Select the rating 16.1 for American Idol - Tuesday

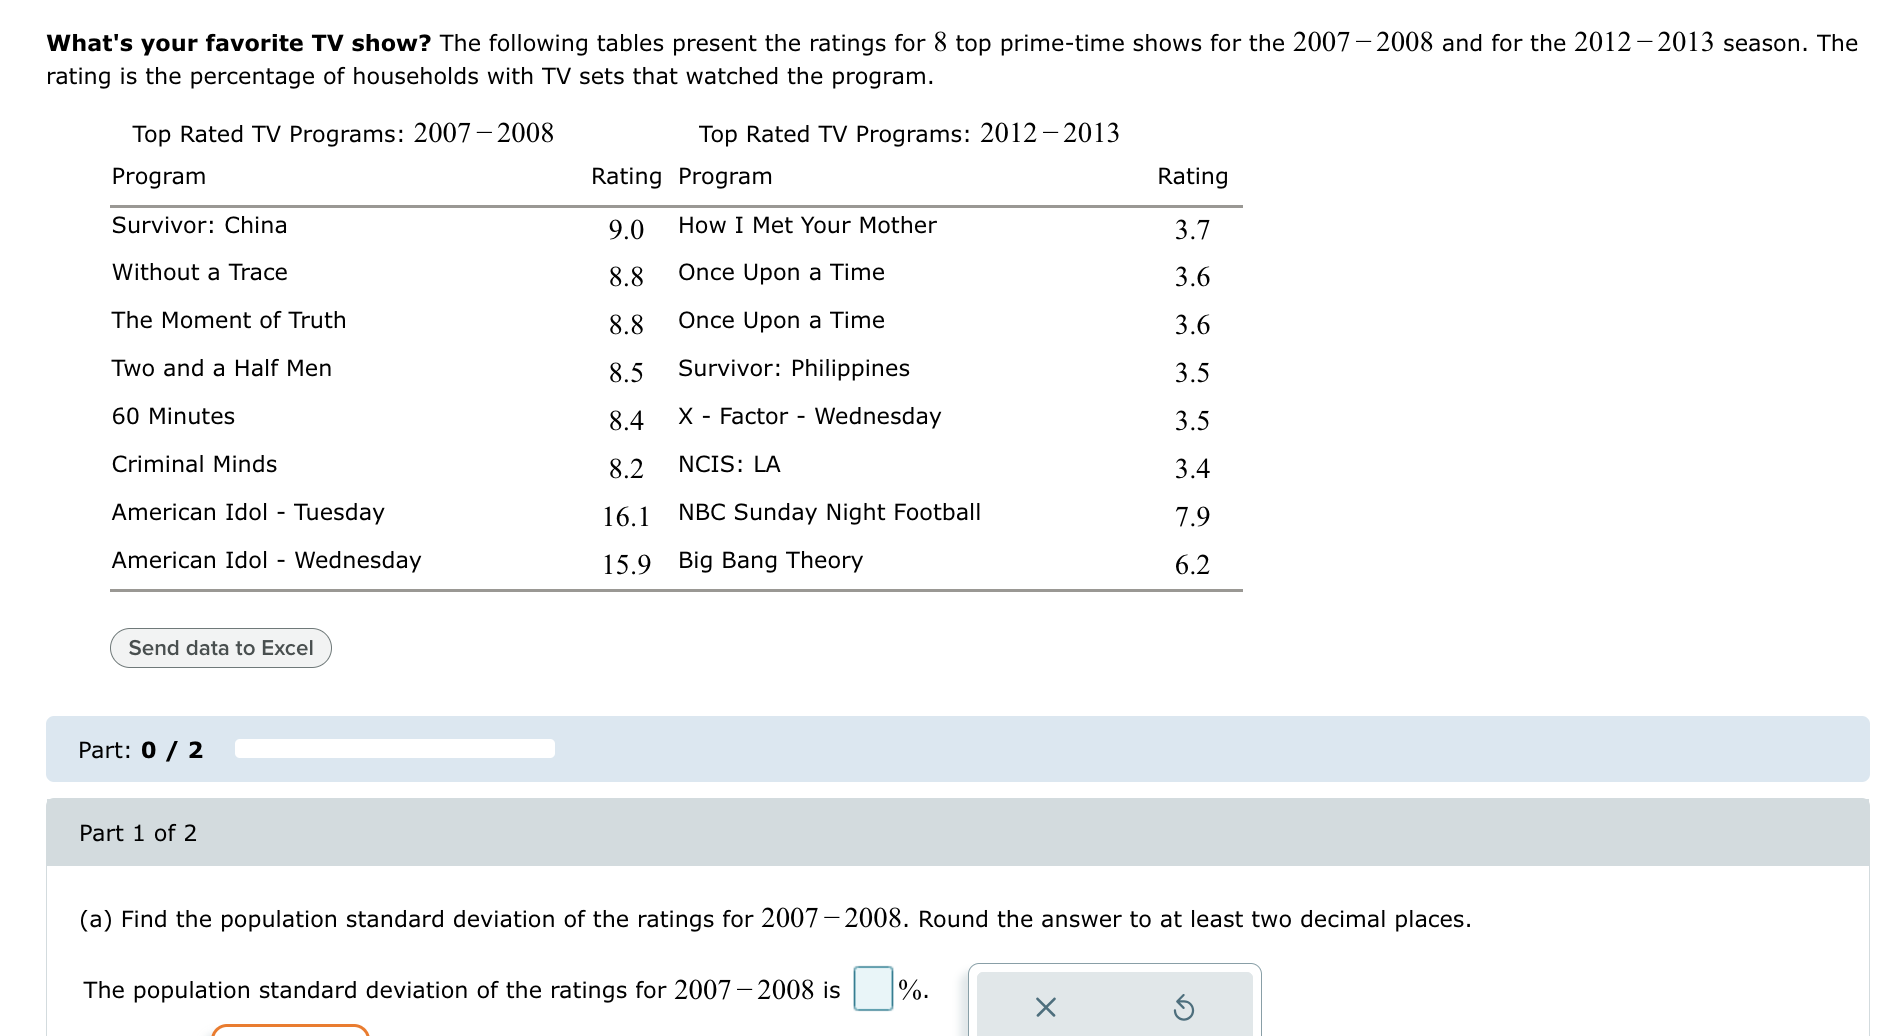[626, 516]
